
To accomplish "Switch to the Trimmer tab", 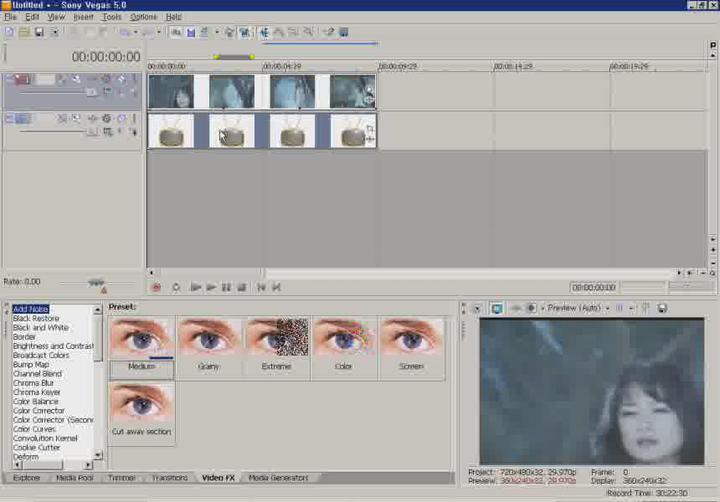I will (x=122, y=478).
